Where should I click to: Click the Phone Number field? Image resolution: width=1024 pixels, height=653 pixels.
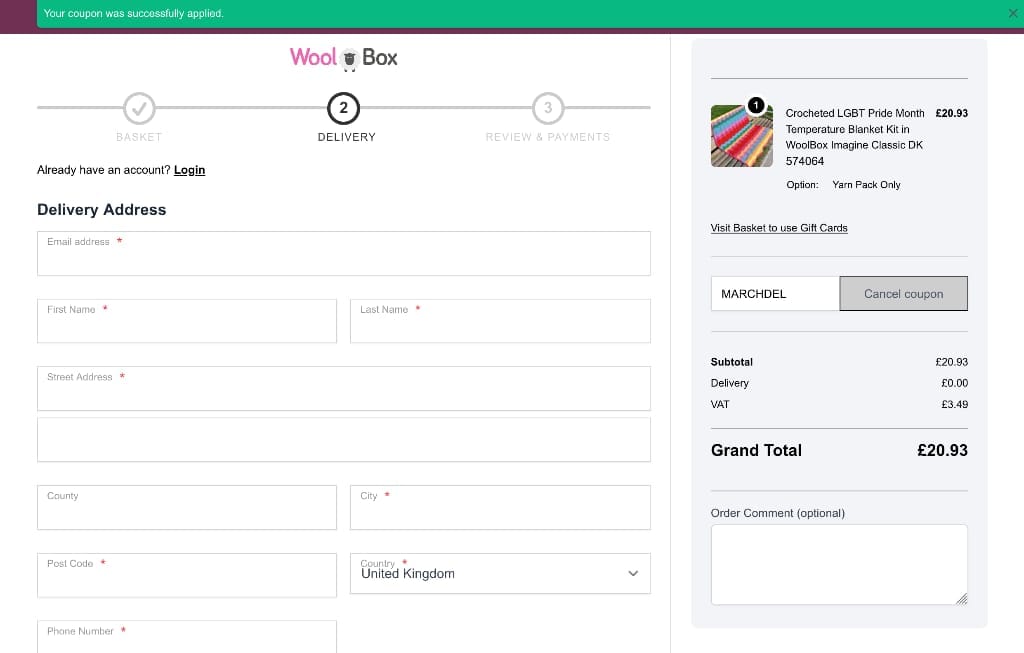[187, 637]
